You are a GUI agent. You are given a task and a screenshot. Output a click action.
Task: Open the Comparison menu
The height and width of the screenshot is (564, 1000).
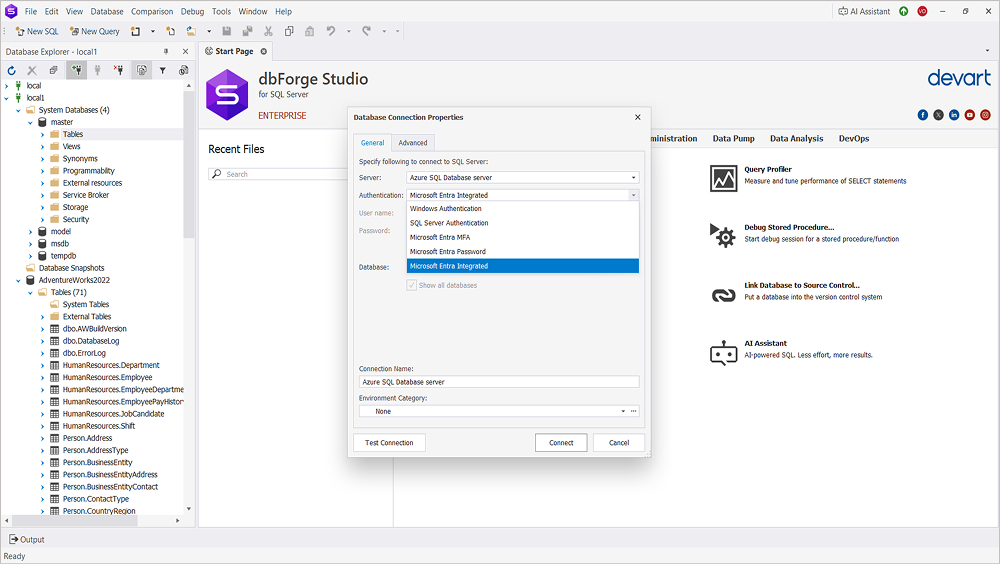(152, 11)
